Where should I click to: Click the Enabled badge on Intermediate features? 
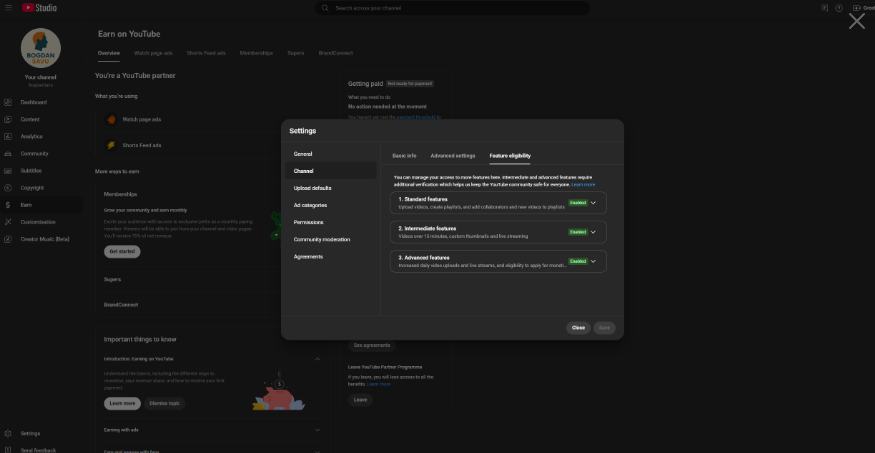[578, 232]
